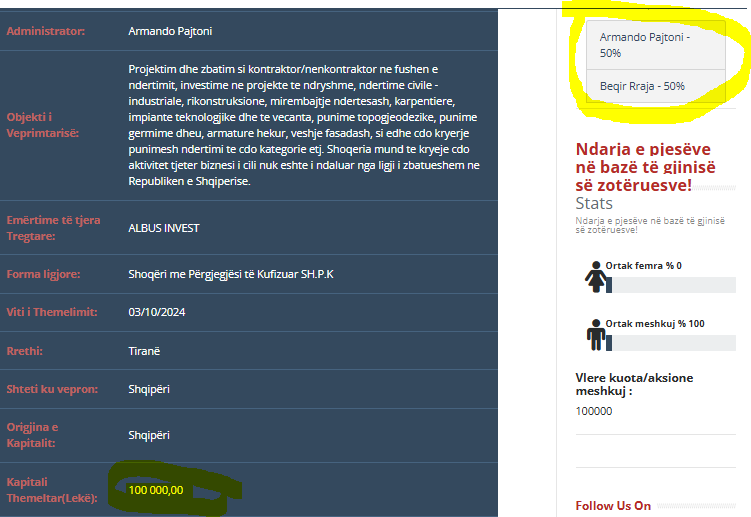Viewport: 751px width, 517px height.
Task: Click the Ortak meshkuj % 100 progress bar
Action: pyautogui.click(x=670, y=343)
